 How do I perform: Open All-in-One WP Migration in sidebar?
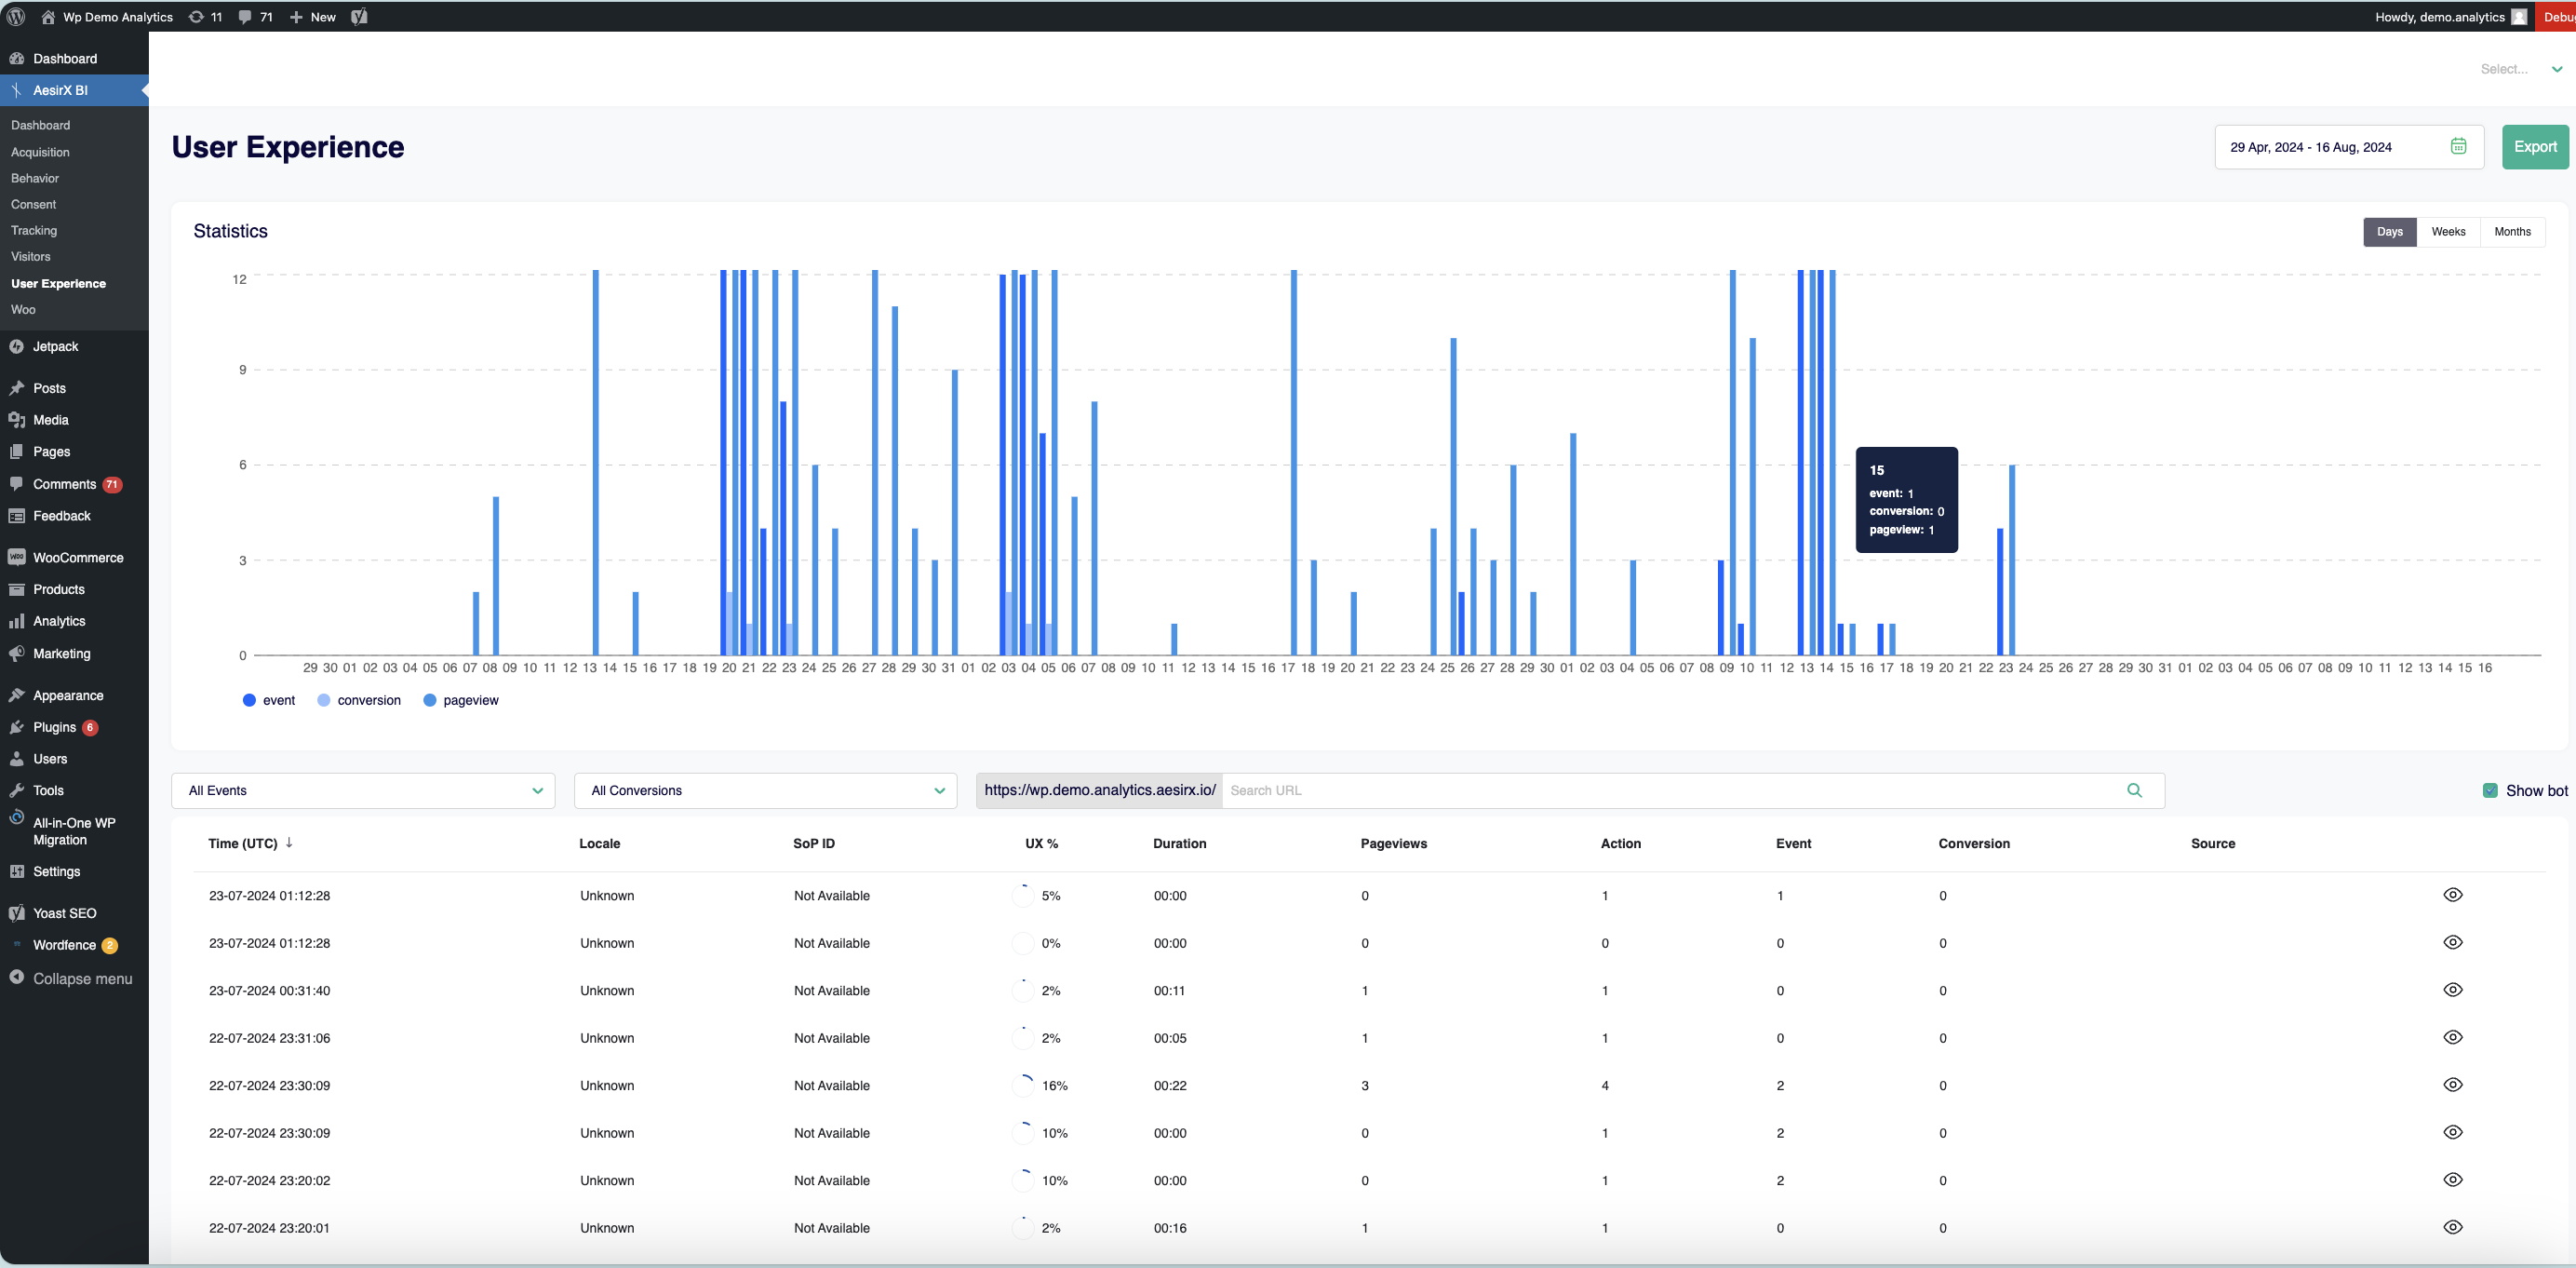point(74,831)
